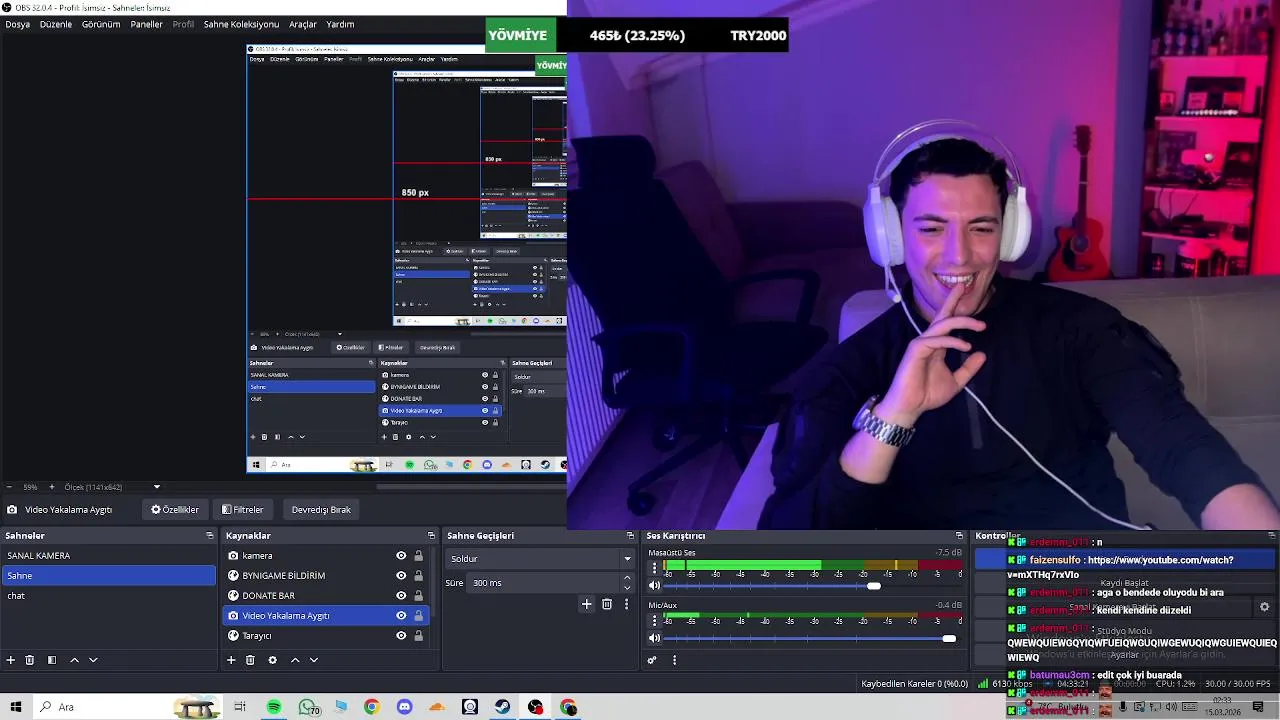Mute the Masaüstü Ses channel
1280x720 pixels.
[x=655, y=586]
